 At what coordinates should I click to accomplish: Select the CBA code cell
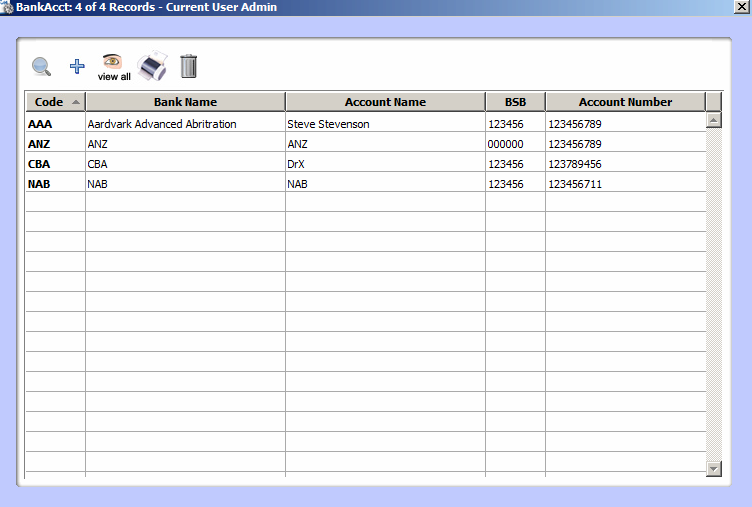56,164
